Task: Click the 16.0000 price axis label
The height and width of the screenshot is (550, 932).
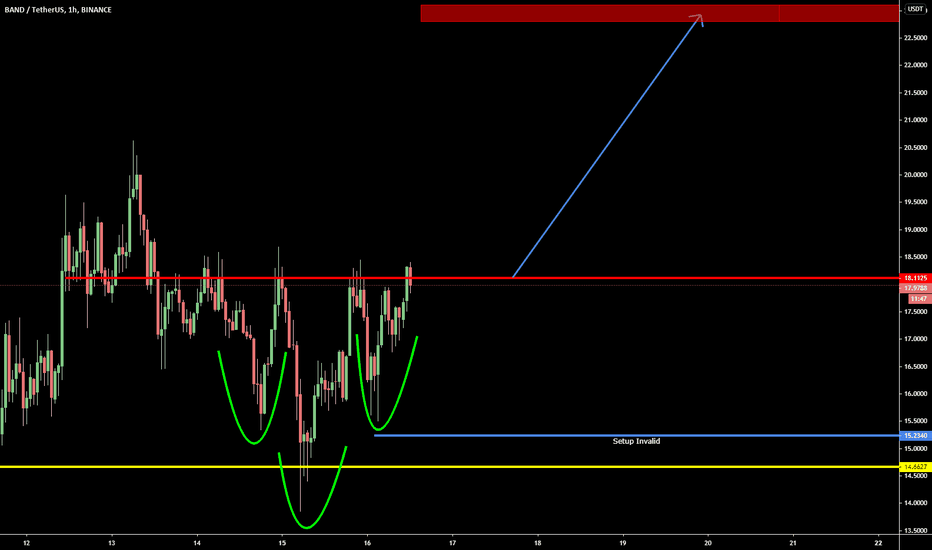Action: 915,394
